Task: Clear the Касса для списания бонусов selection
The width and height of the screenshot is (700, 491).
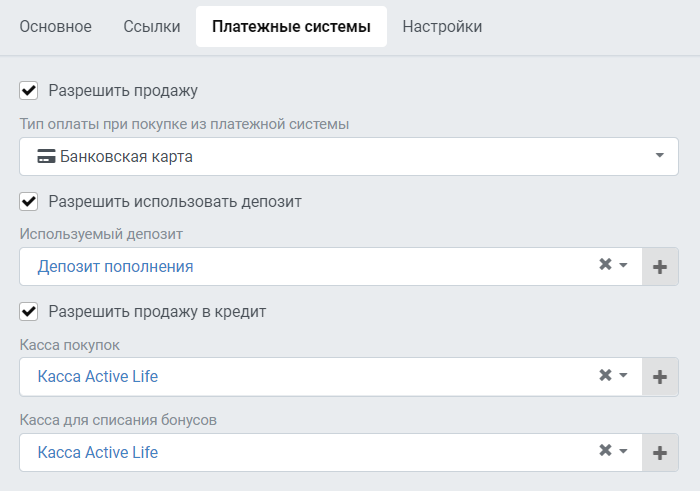Action: pos(605,450)
